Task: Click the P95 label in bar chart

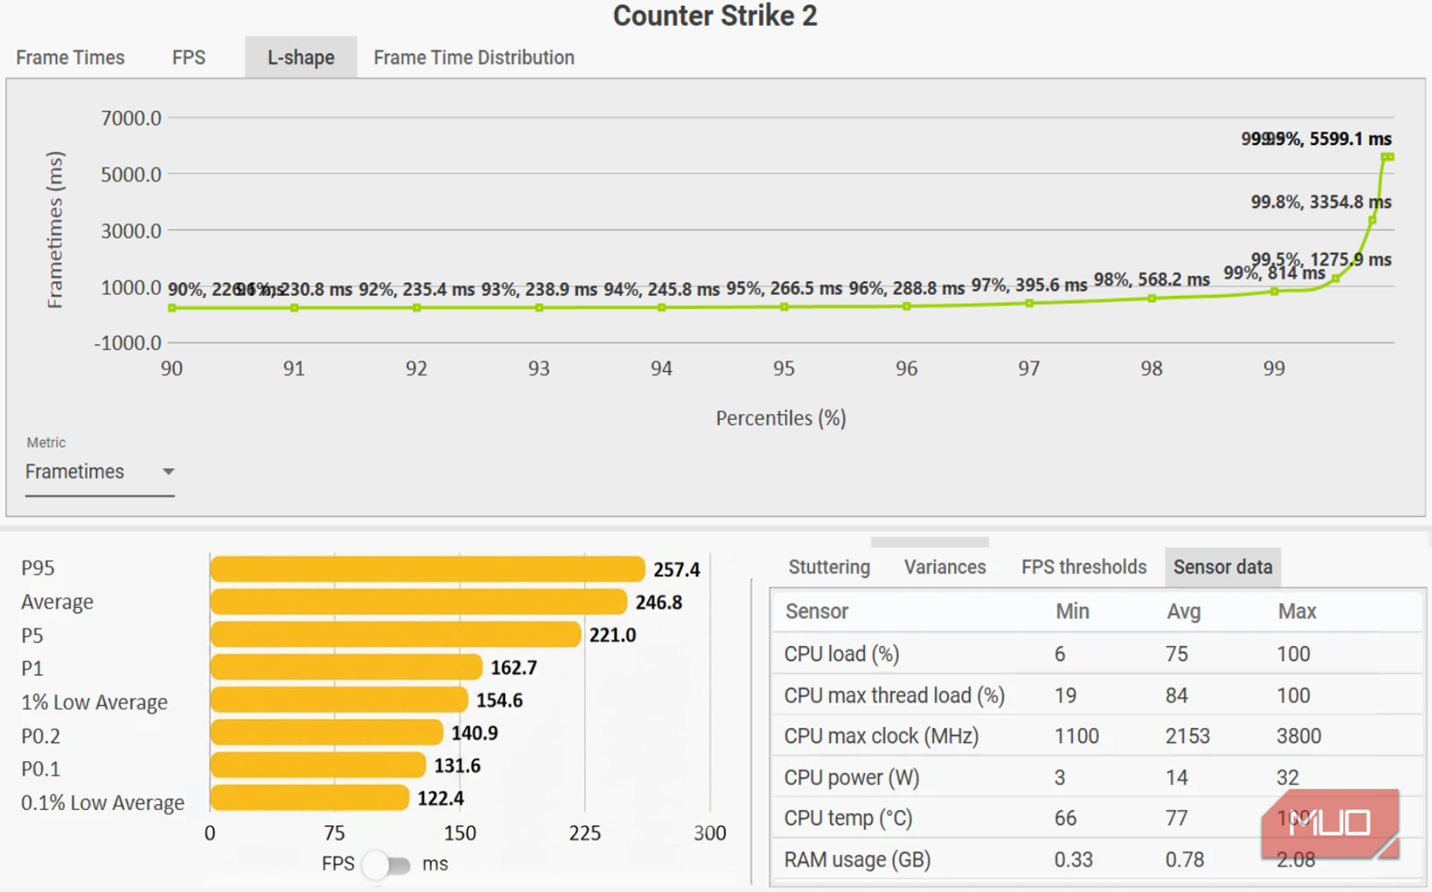Action: (38, 568)
